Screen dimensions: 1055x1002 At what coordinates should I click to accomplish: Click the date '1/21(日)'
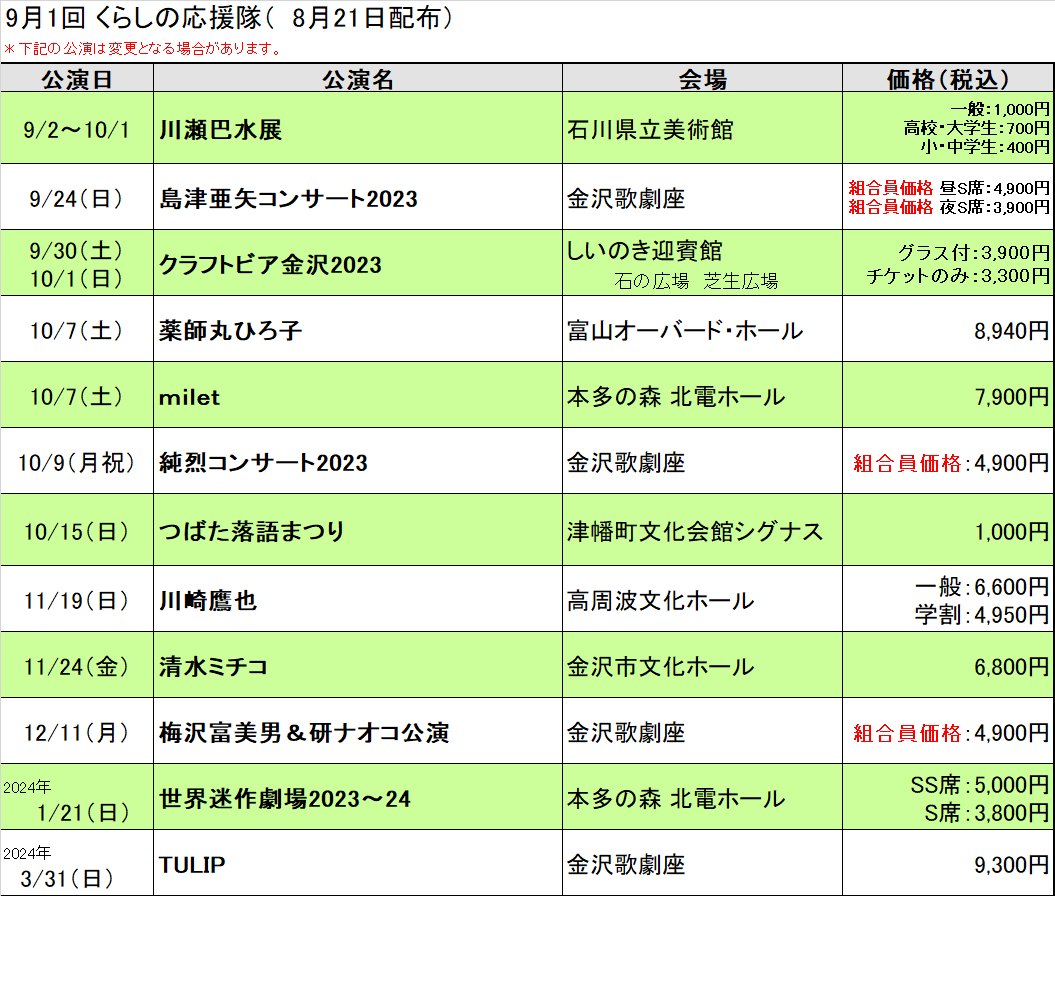(83, 812)
